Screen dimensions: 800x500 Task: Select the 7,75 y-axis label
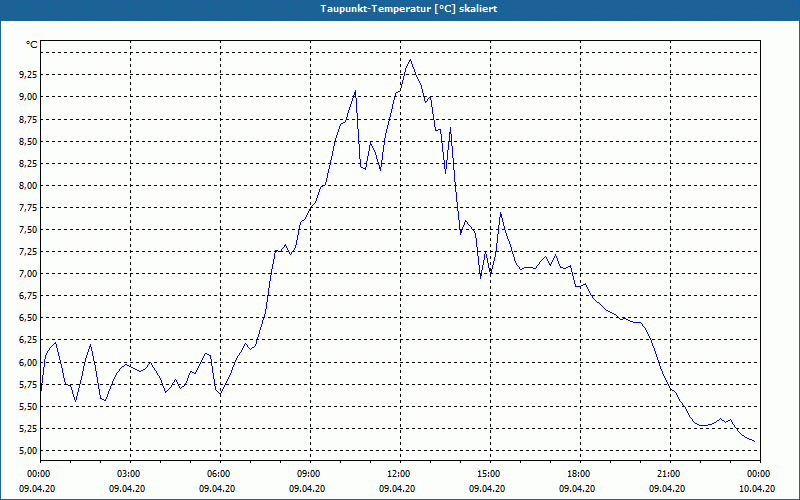[x=28, y=208]
